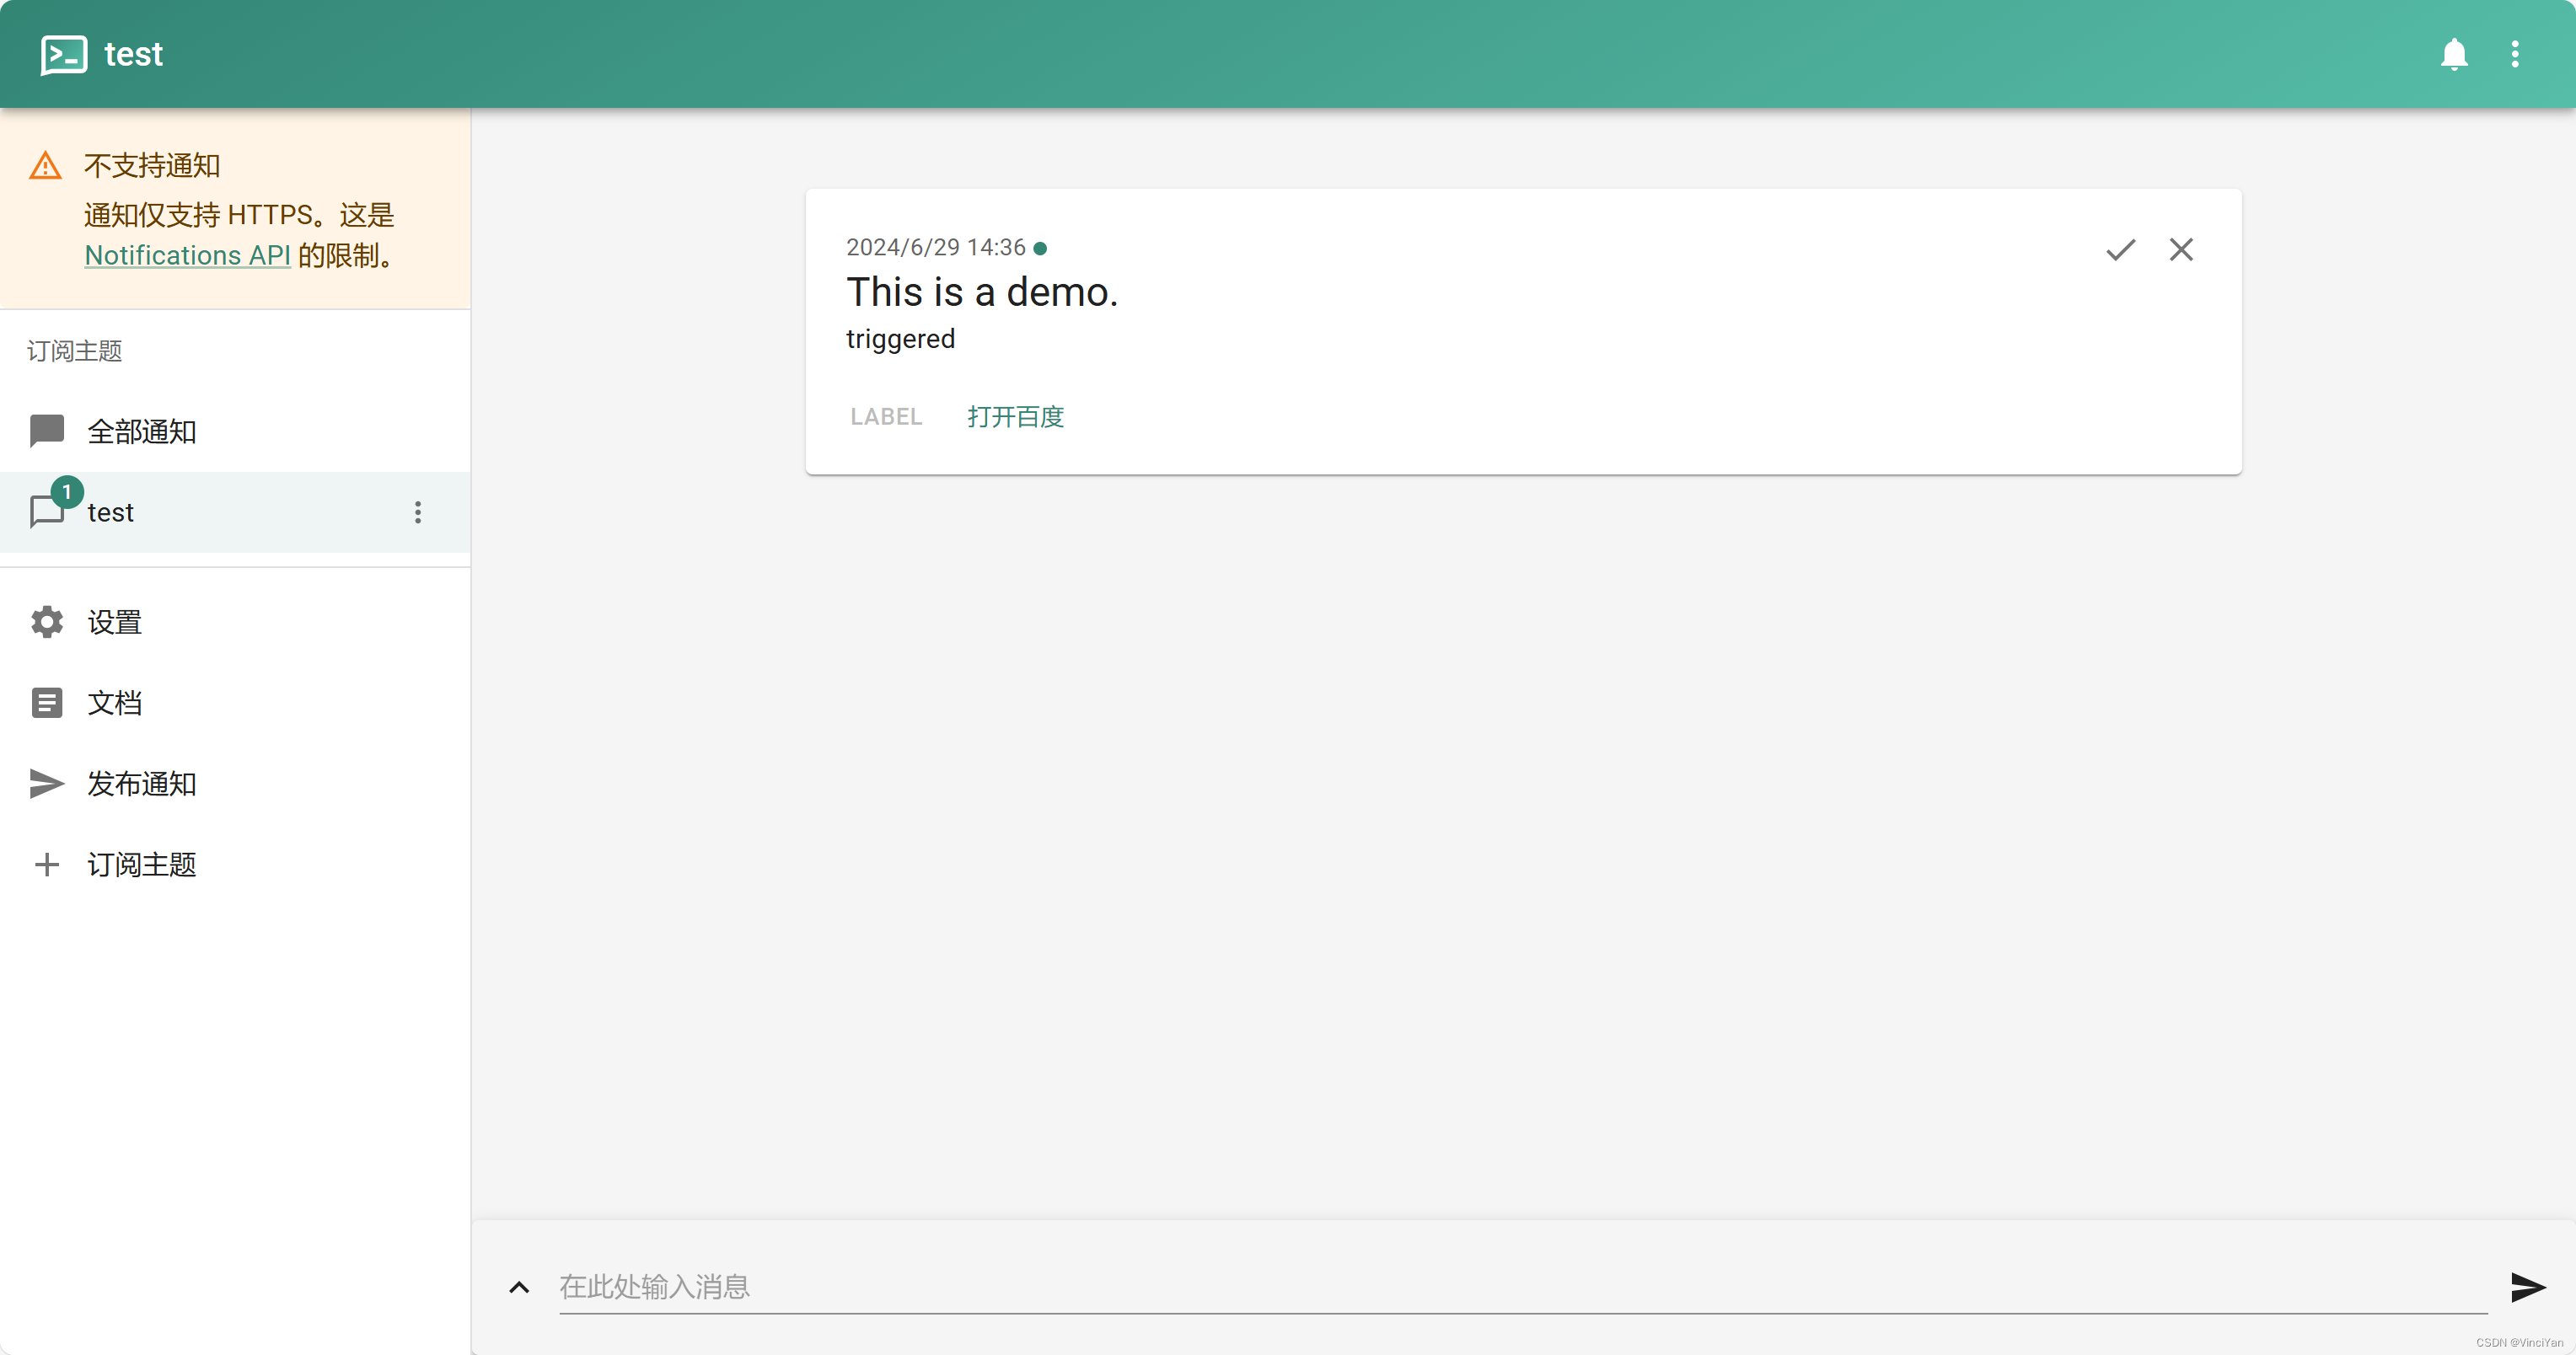Send the message with arrow icon

click(x=2527, y=1287)
